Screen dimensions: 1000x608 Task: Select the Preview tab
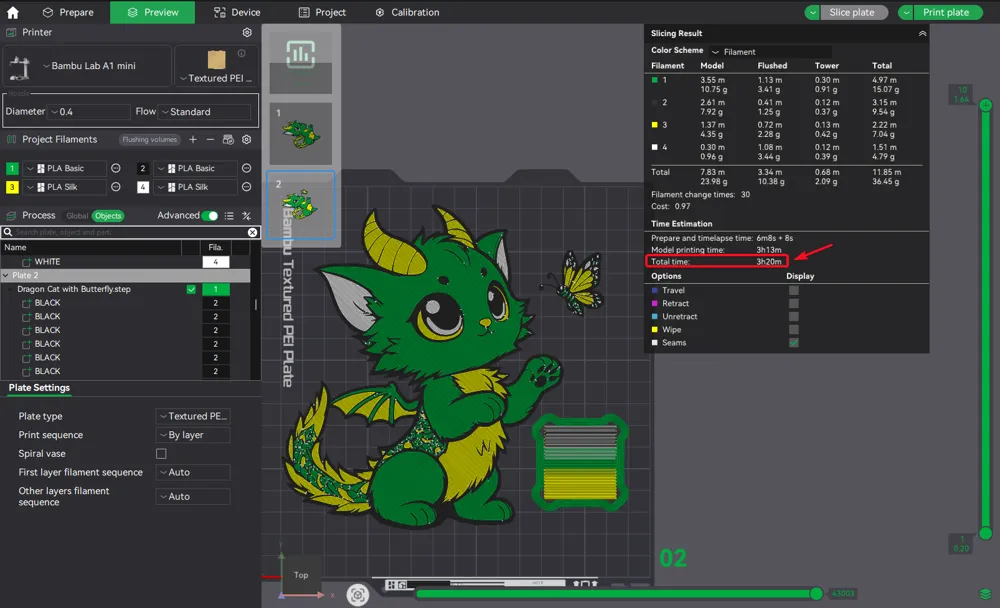153,12
